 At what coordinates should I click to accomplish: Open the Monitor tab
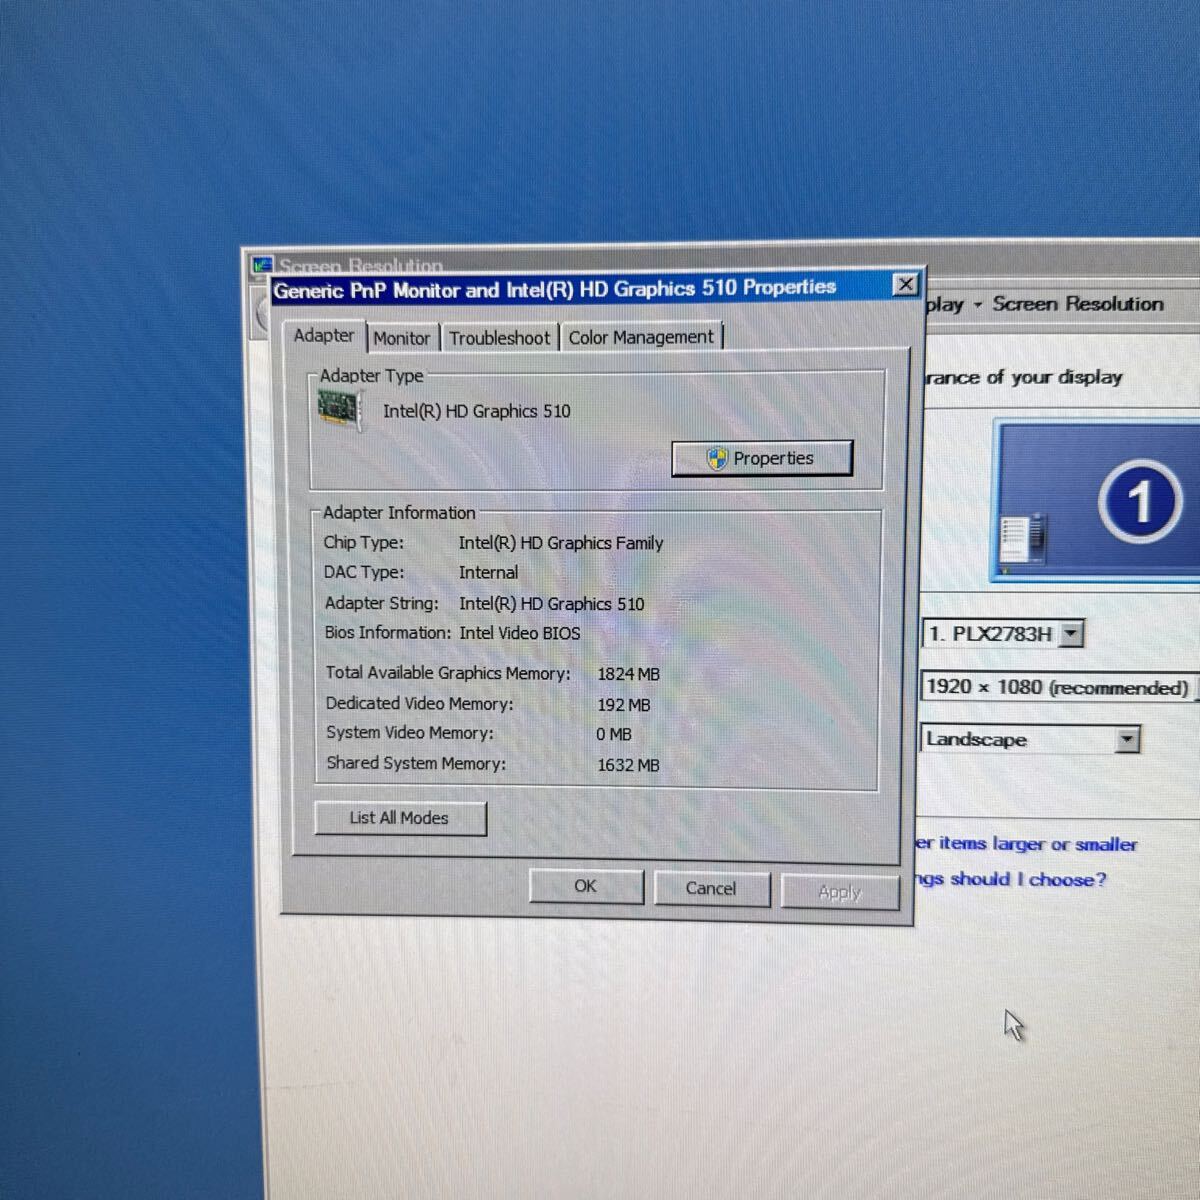pos(402,338)
